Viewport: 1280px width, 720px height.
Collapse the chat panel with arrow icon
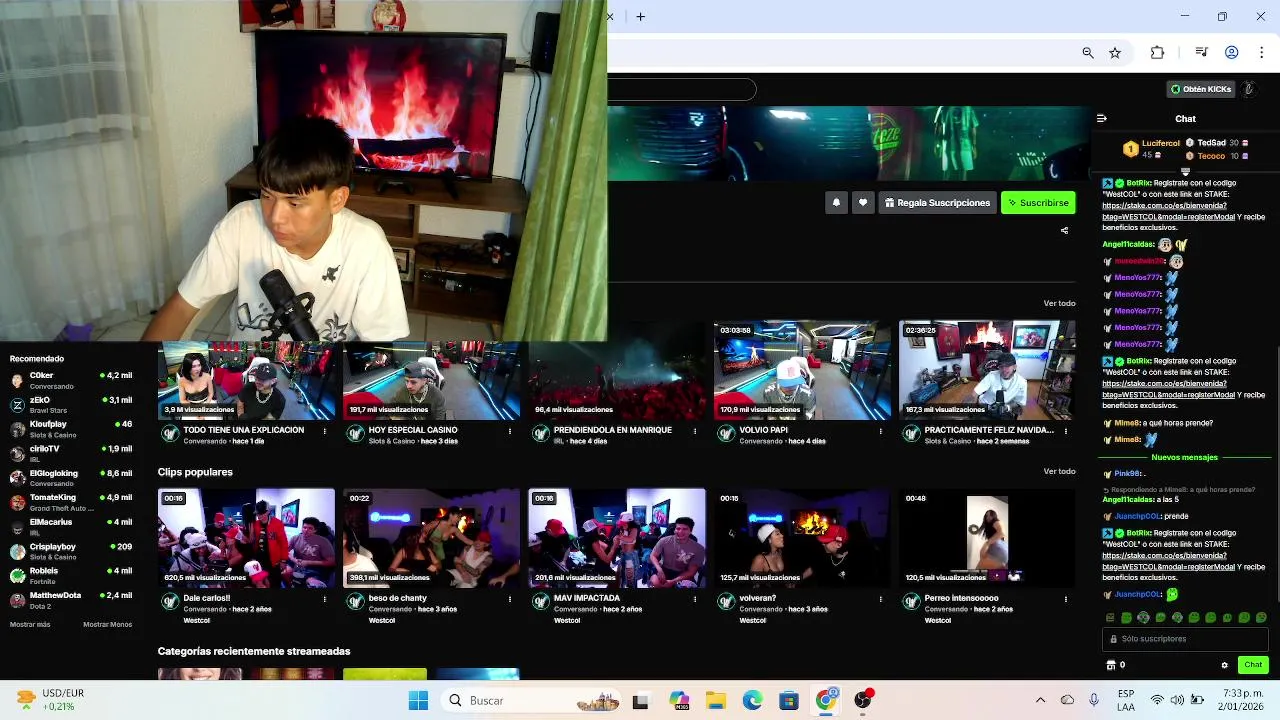pos(1101,118)
